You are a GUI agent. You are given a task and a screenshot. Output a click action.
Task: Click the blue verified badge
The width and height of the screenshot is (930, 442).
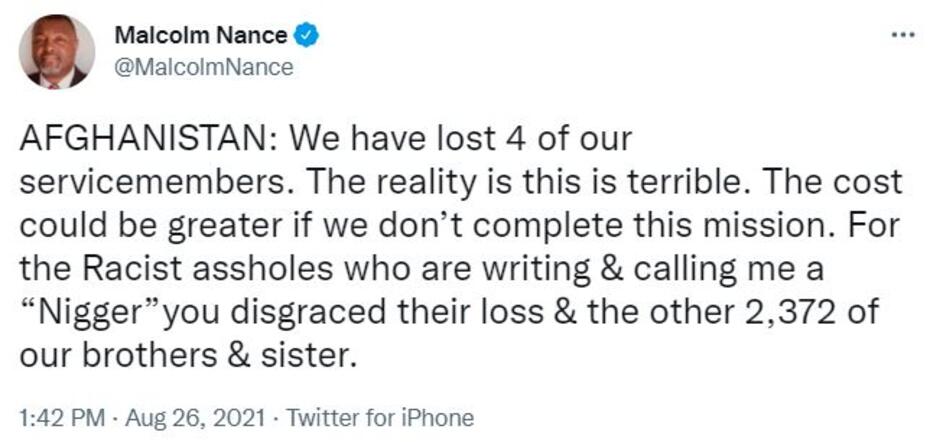307,36
